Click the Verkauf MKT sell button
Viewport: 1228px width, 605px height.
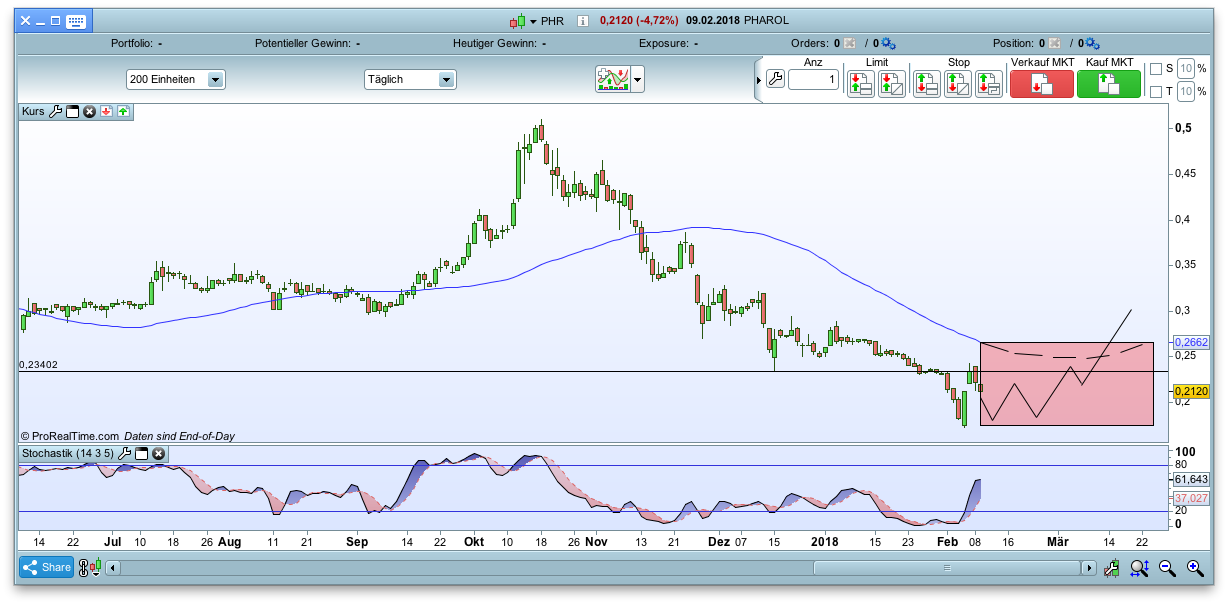(x=1041, y=84)
